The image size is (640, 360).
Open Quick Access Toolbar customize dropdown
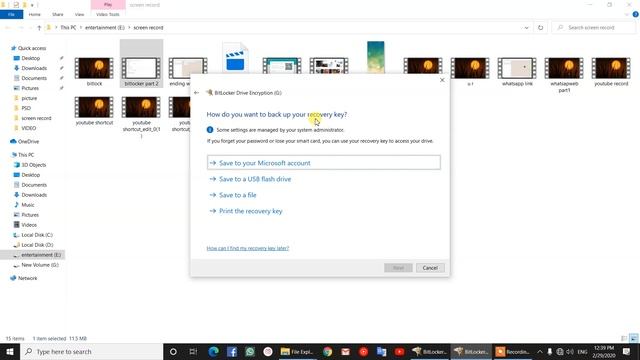point(32,5)
